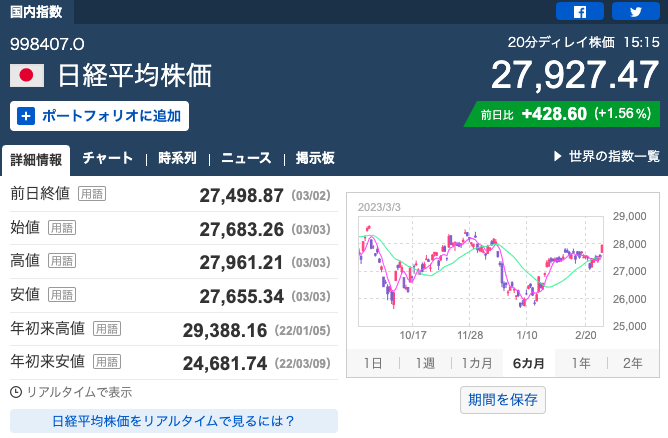Click the Facebook share icon

pyautogui.click(x=580, y=12)
